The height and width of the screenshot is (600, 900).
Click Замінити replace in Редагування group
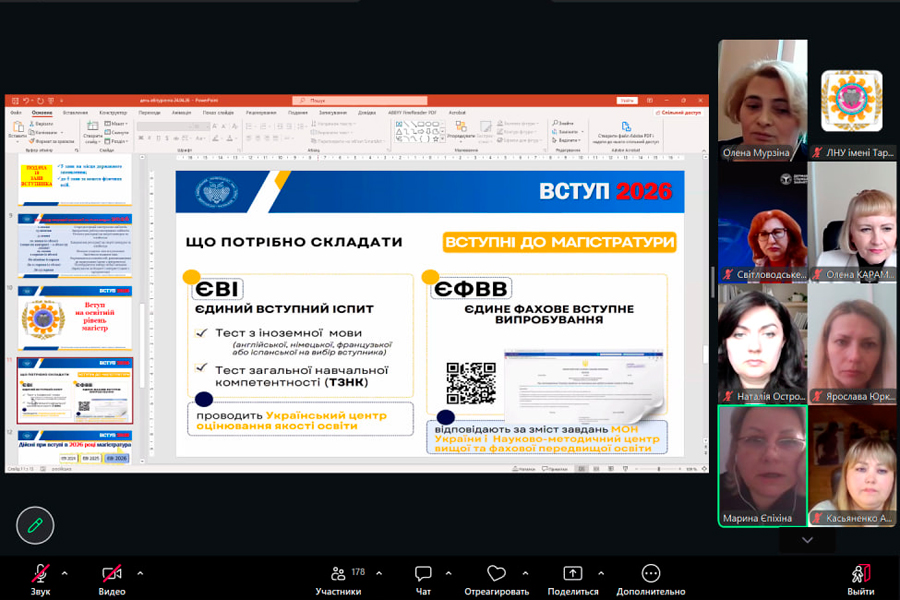tap(565, 131)
